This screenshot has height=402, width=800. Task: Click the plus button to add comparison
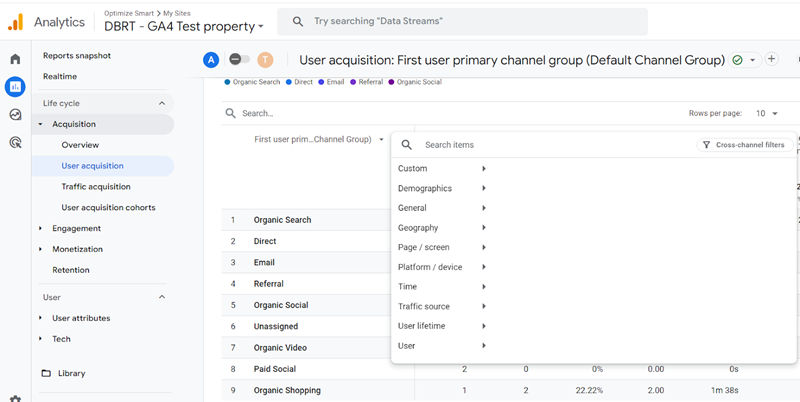coord(771,59)
